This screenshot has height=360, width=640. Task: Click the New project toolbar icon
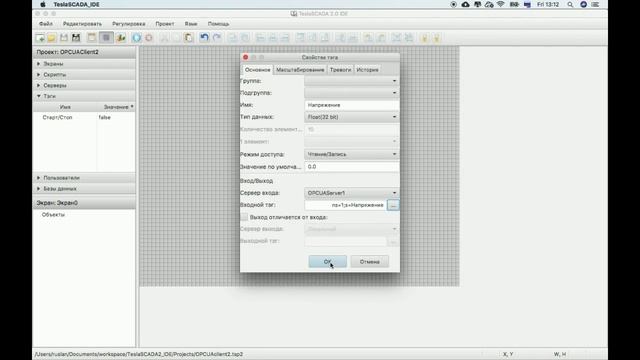(x=40, y=38)
